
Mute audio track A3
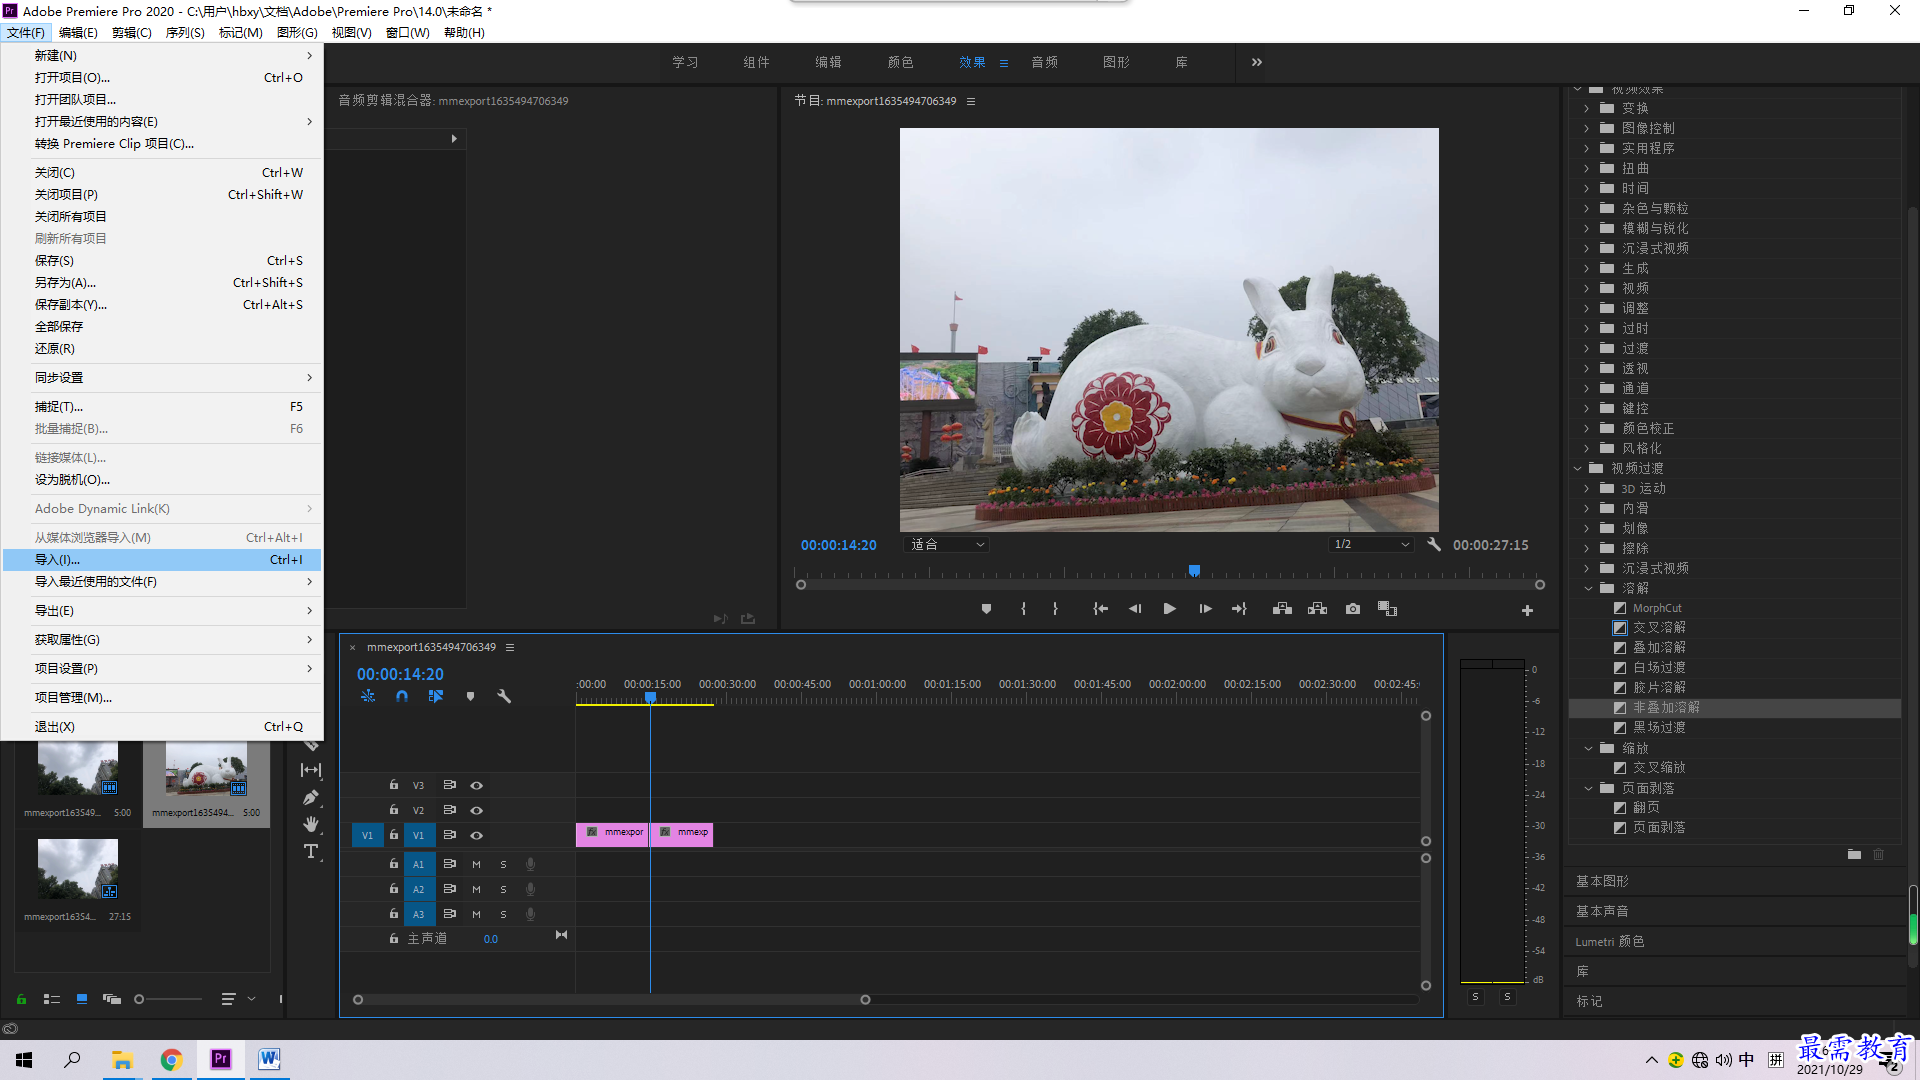tap(476, 914)
